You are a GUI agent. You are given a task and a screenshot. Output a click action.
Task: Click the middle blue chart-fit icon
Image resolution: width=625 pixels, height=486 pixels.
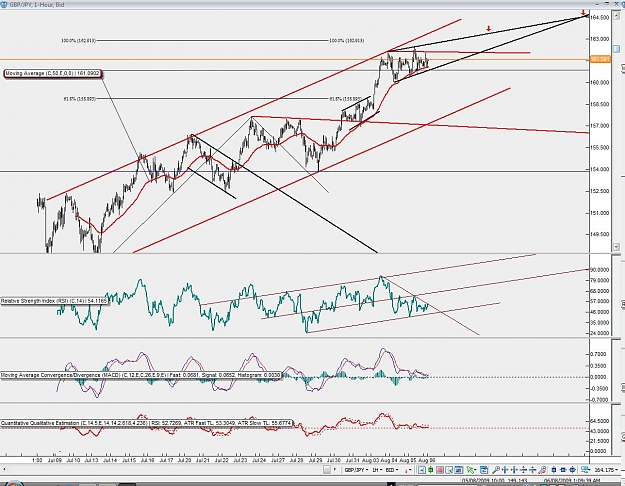tap(563, 470)
